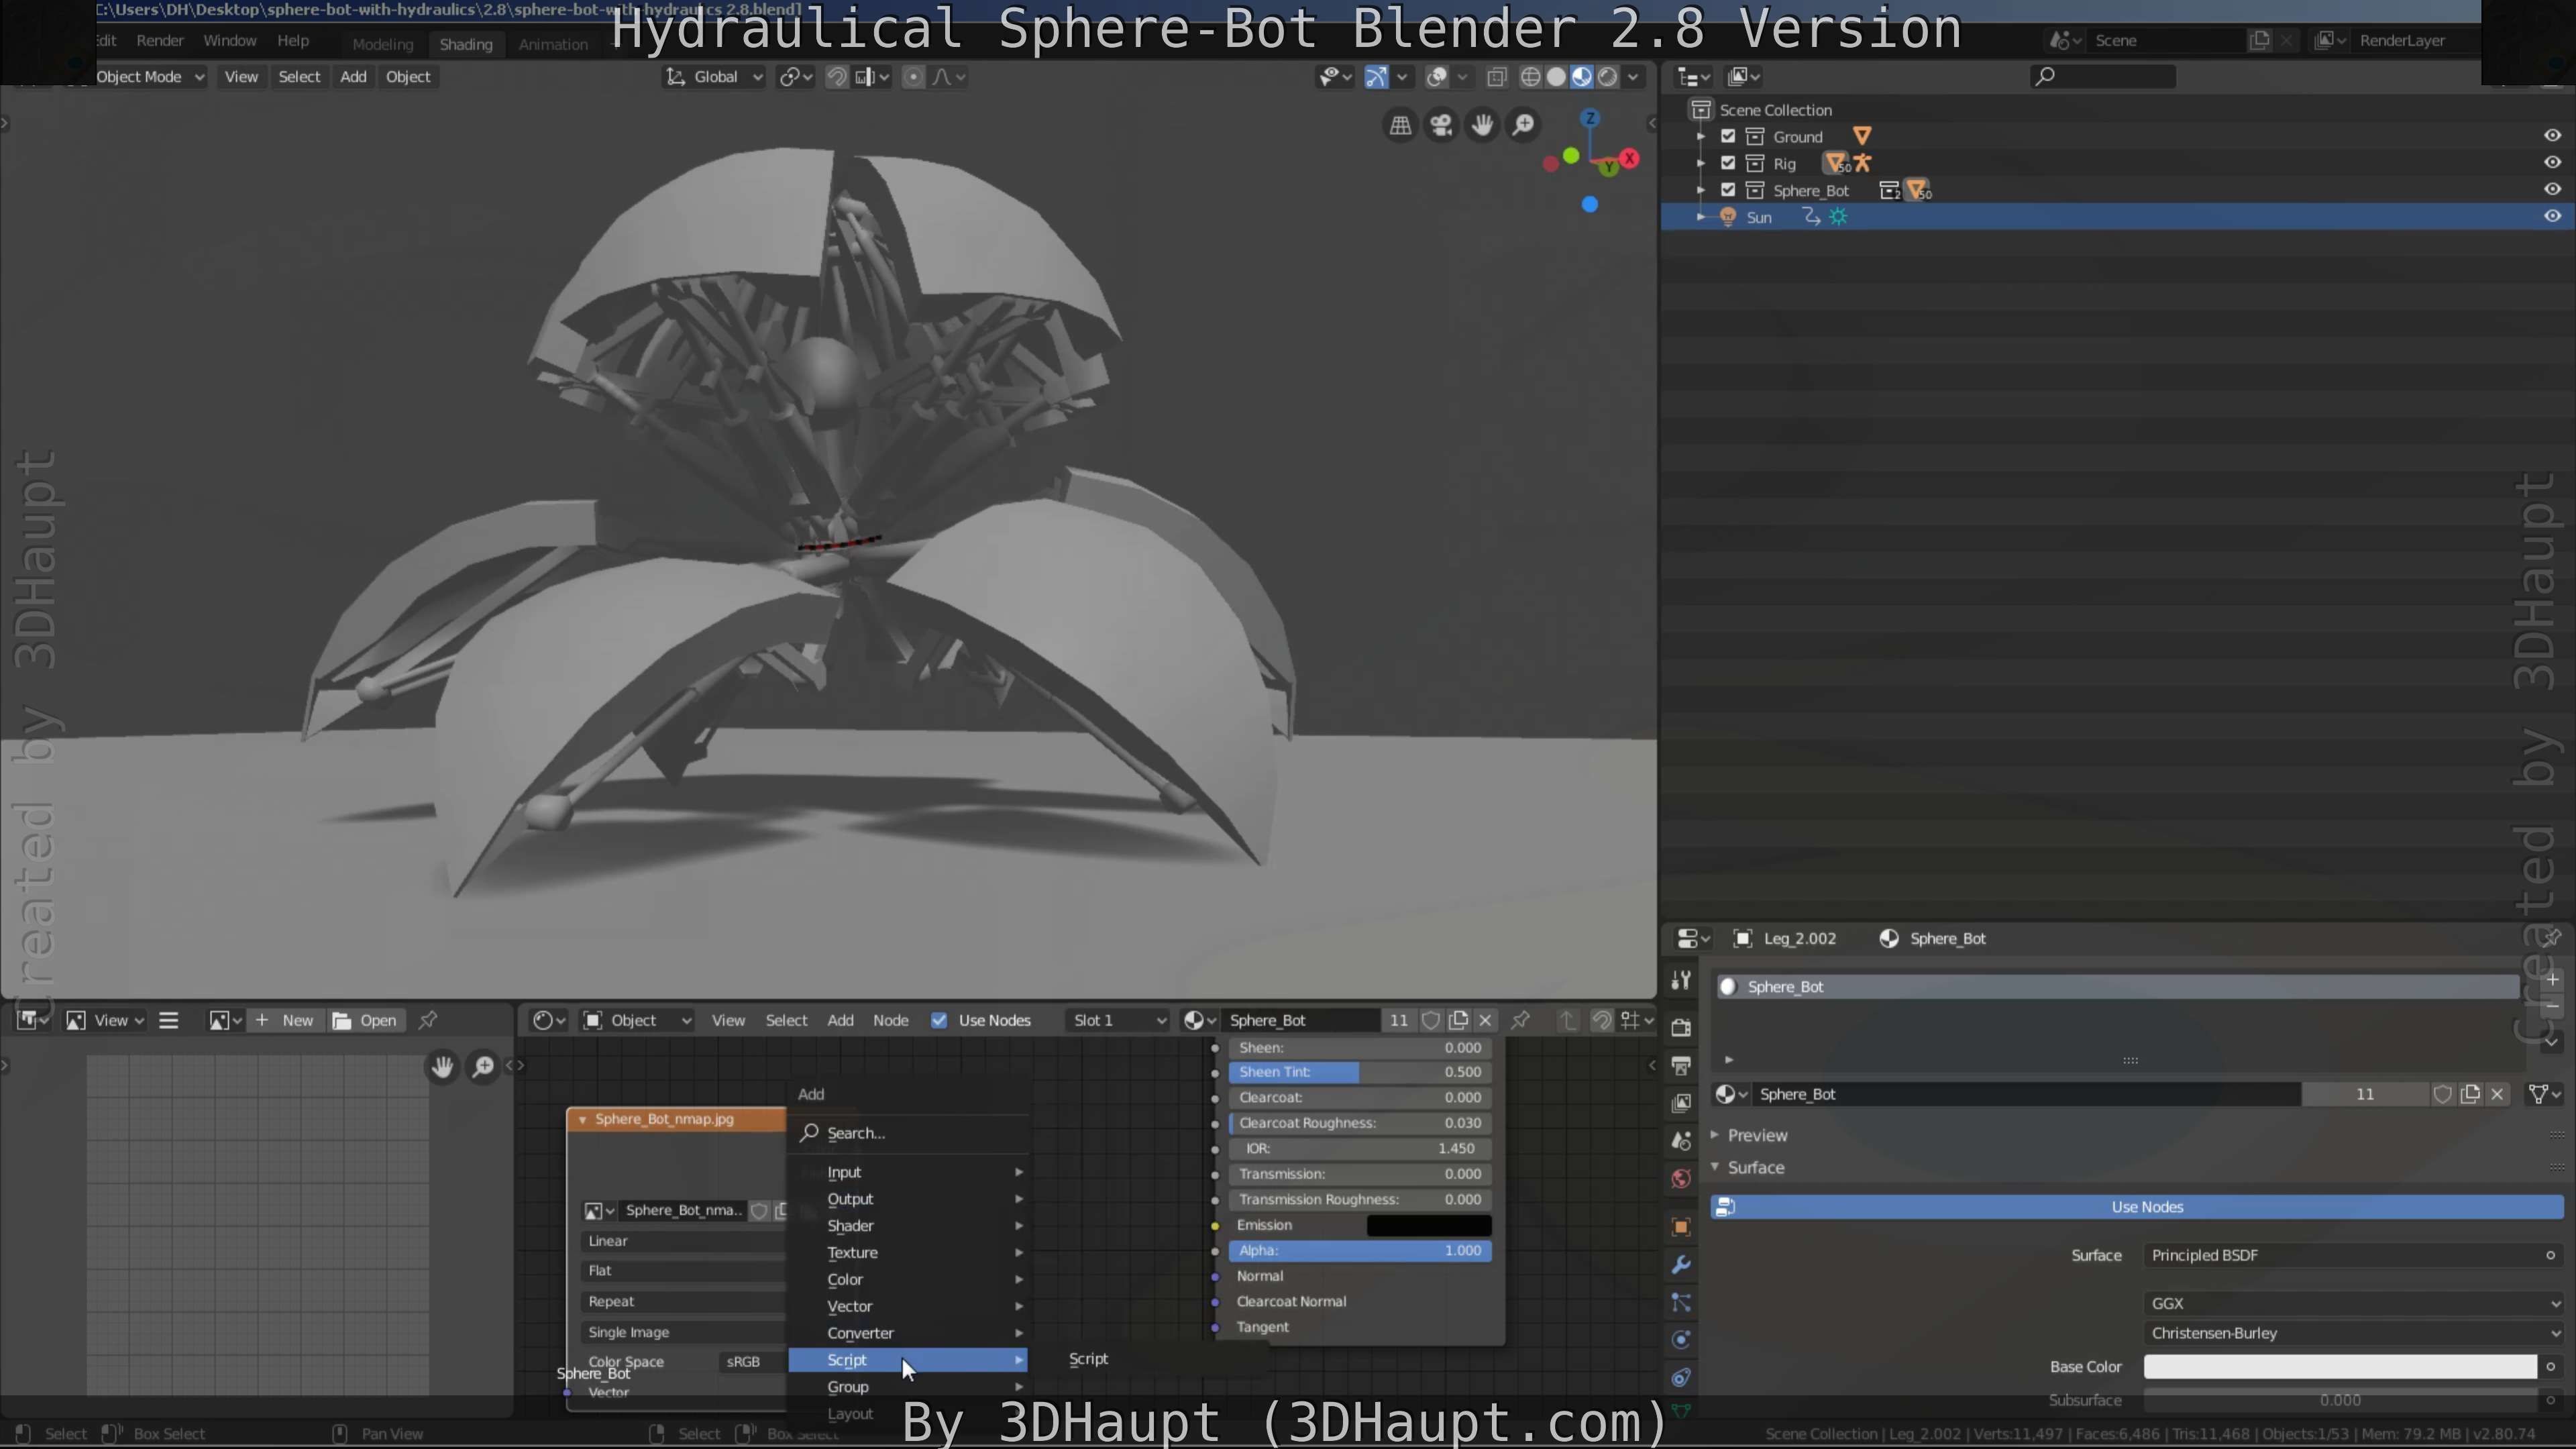Open Render properties tab
Viewport: 2576px width, 1449px height.
pyautogui.click(x=1681, y=1027)
